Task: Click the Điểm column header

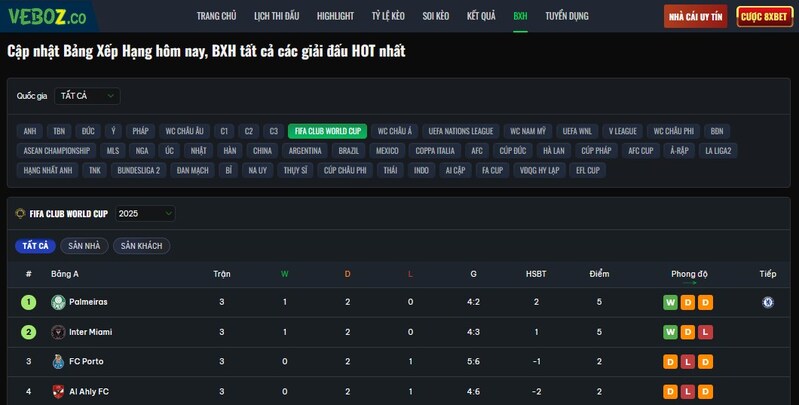Action: (x=599, y=274)
